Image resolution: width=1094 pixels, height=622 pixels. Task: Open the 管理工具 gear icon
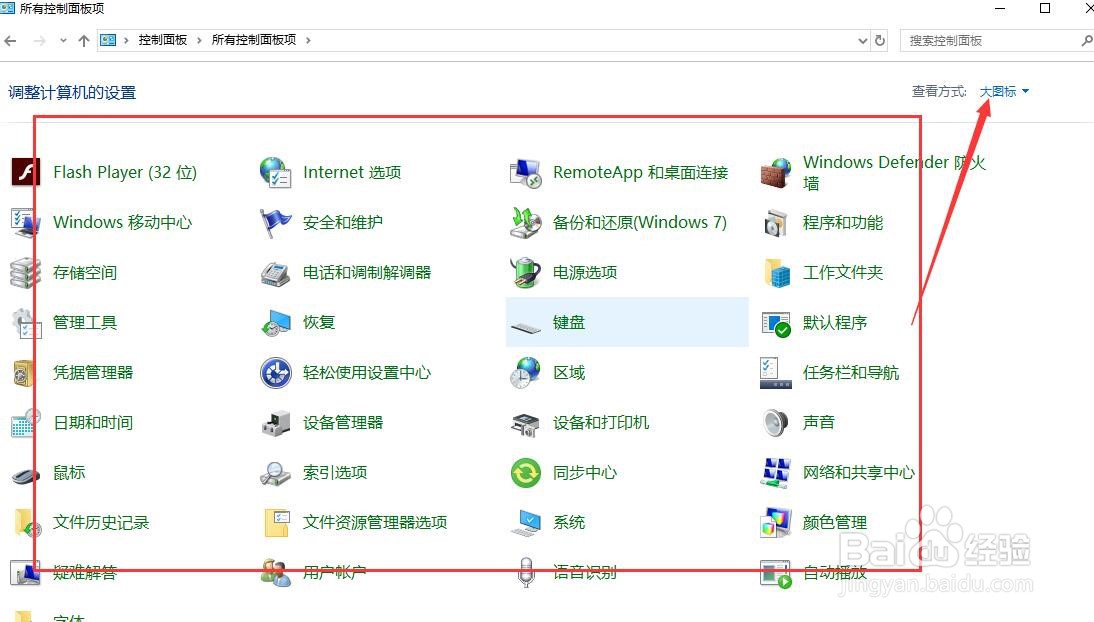tap(26, 323)
